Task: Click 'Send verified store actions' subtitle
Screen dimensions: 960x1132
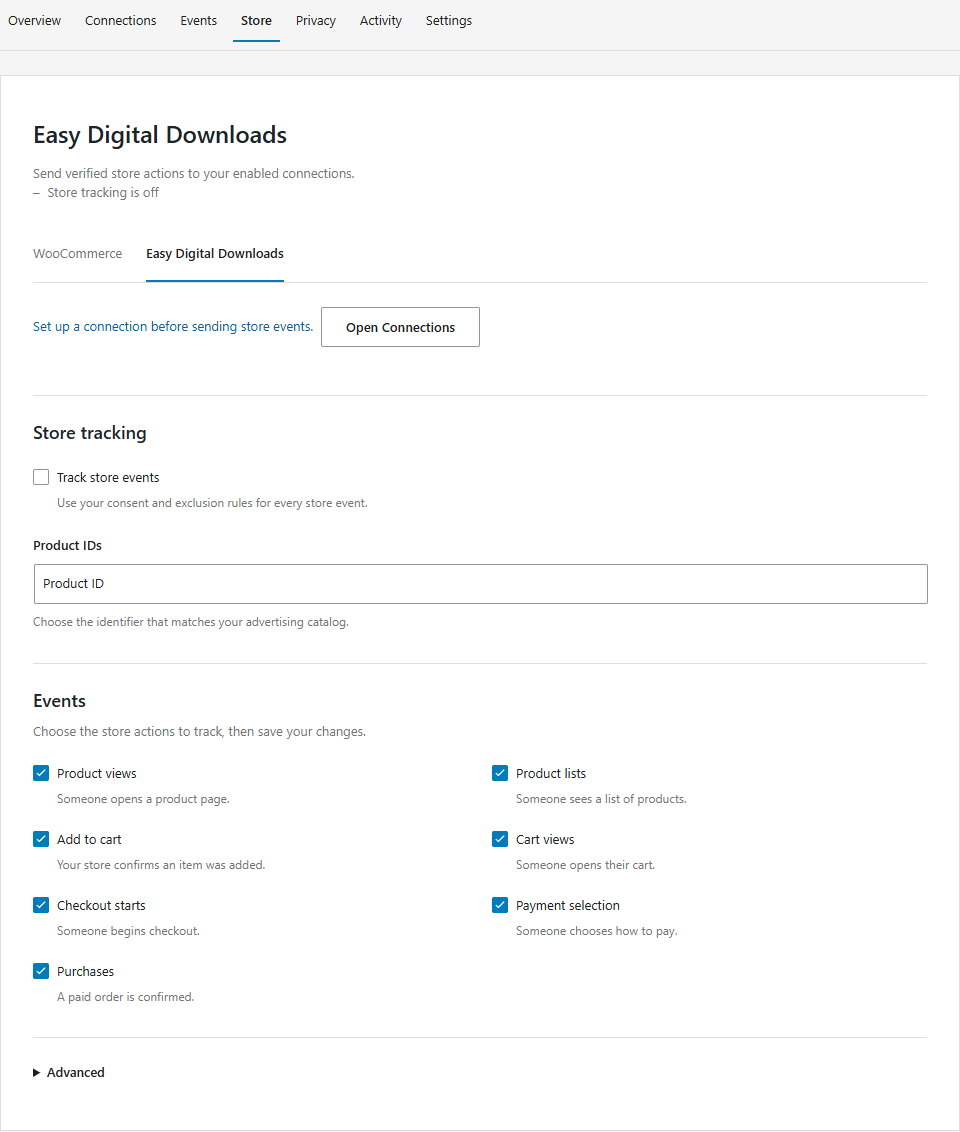Action: pos(193,173)
